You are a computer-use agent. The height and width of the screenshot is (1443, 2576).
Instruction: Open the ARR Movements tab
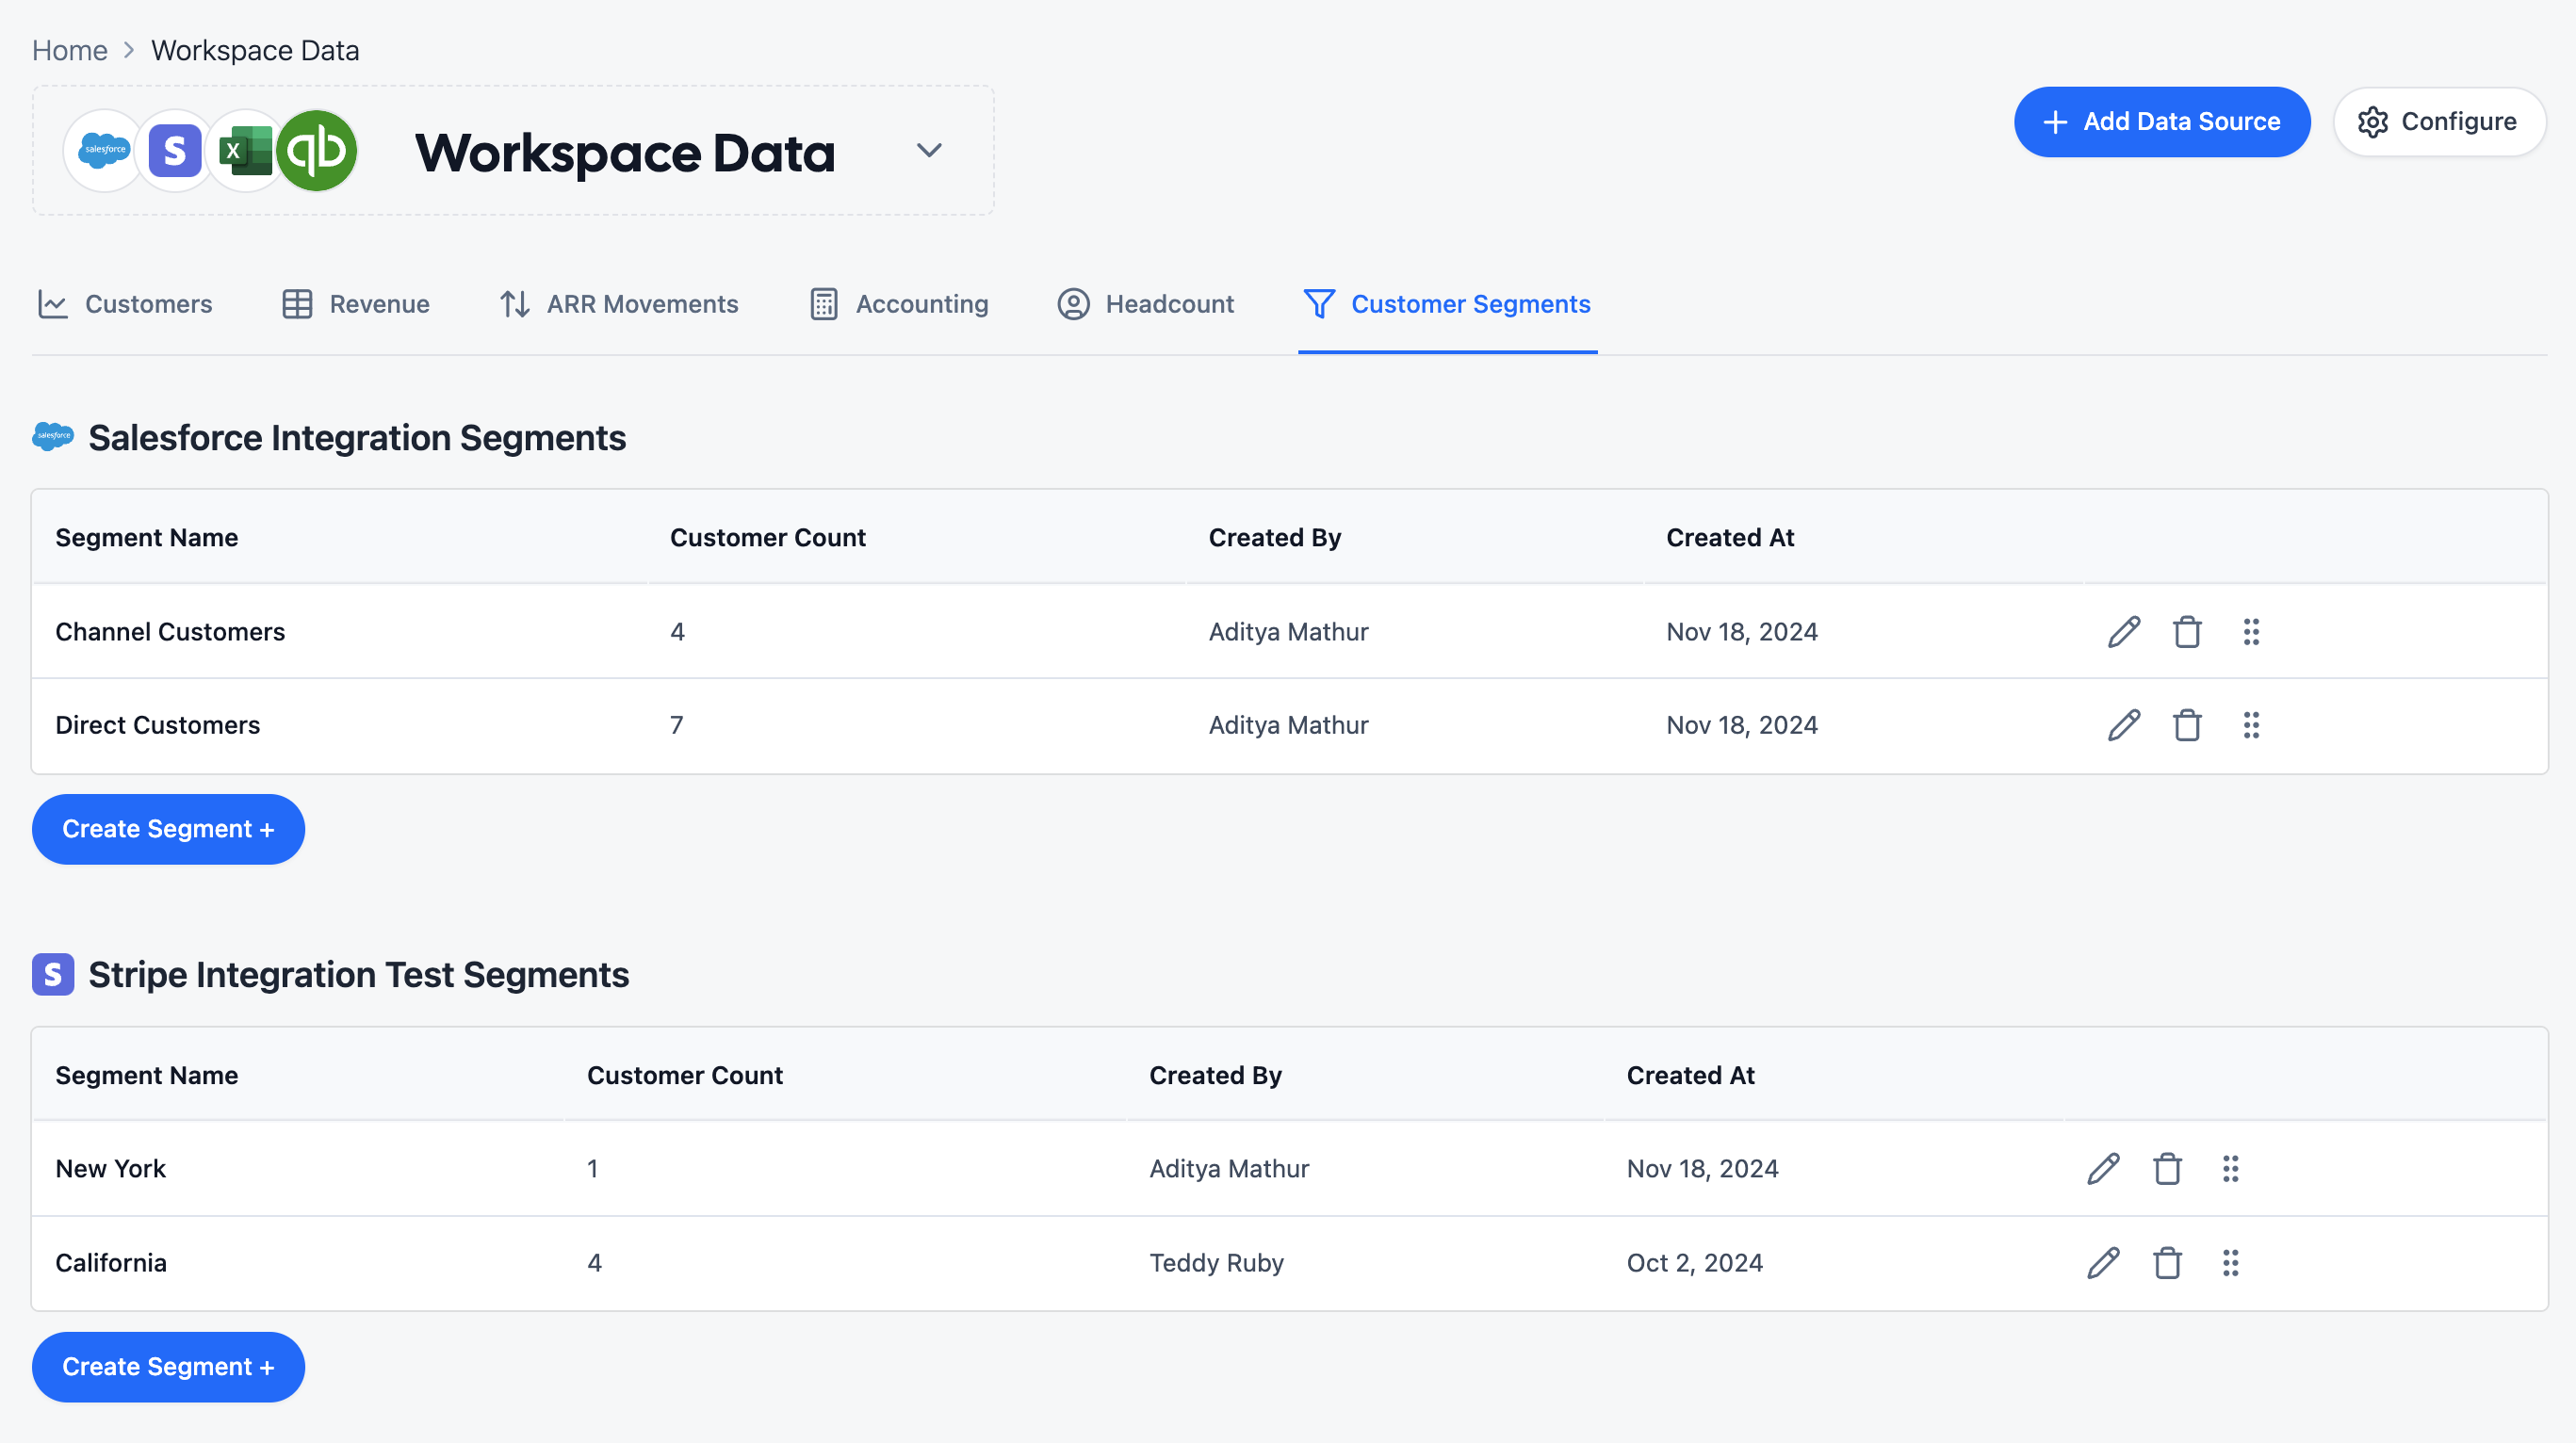point(619,304)
